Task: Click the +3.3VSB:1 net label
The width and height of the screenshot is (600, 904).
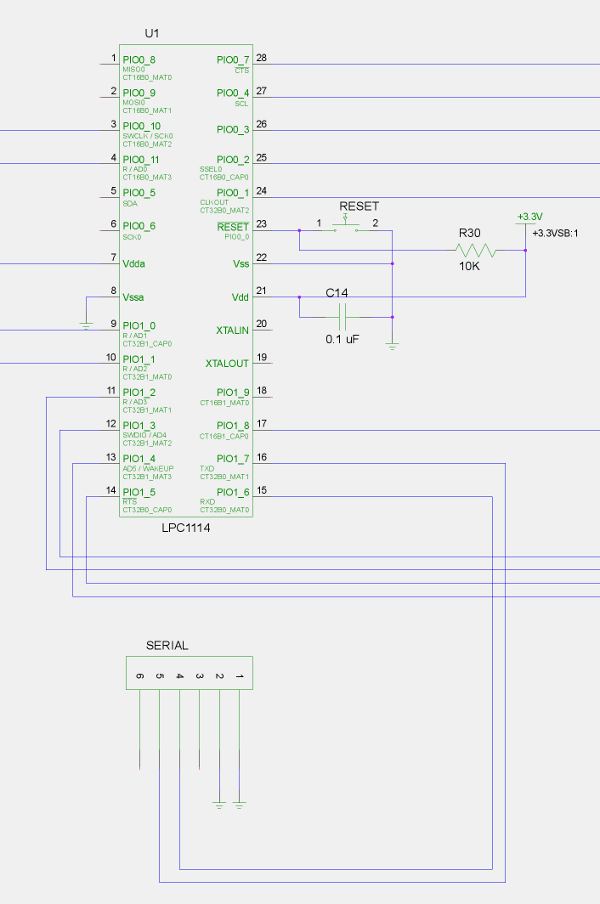Action: click(x=555, y=233)
